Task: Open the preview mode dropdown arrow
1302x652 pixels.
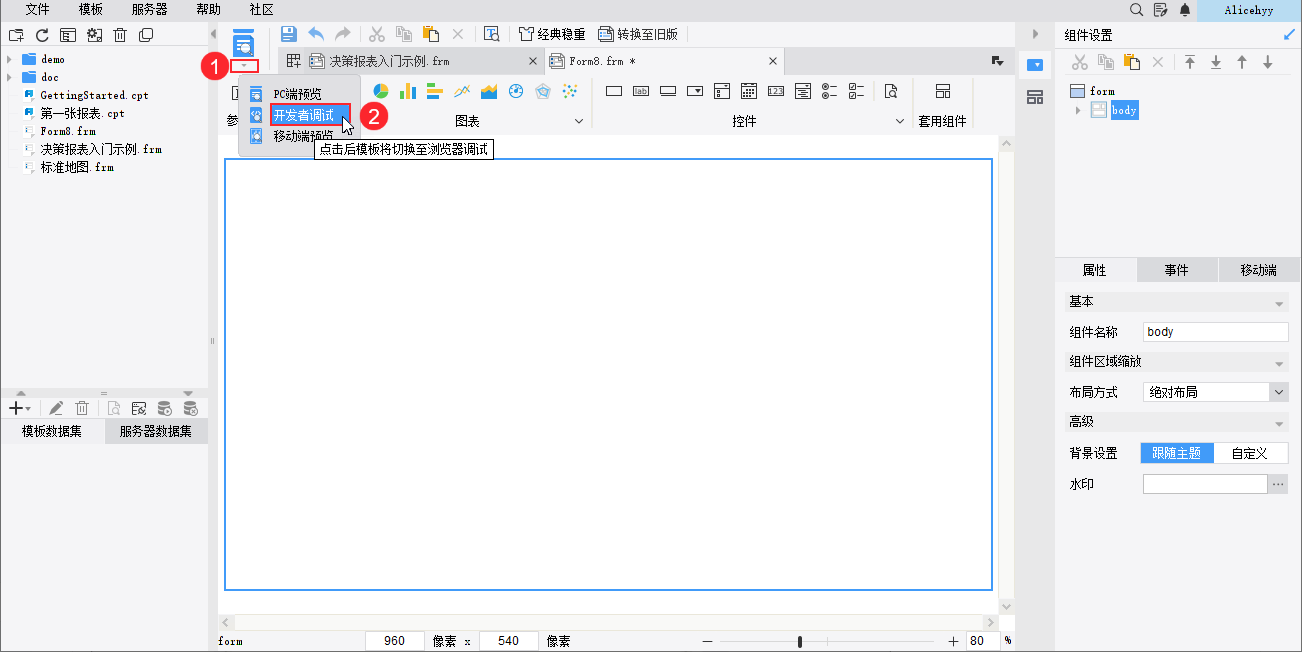Action: pyautogui.click(x=244, y=66)
